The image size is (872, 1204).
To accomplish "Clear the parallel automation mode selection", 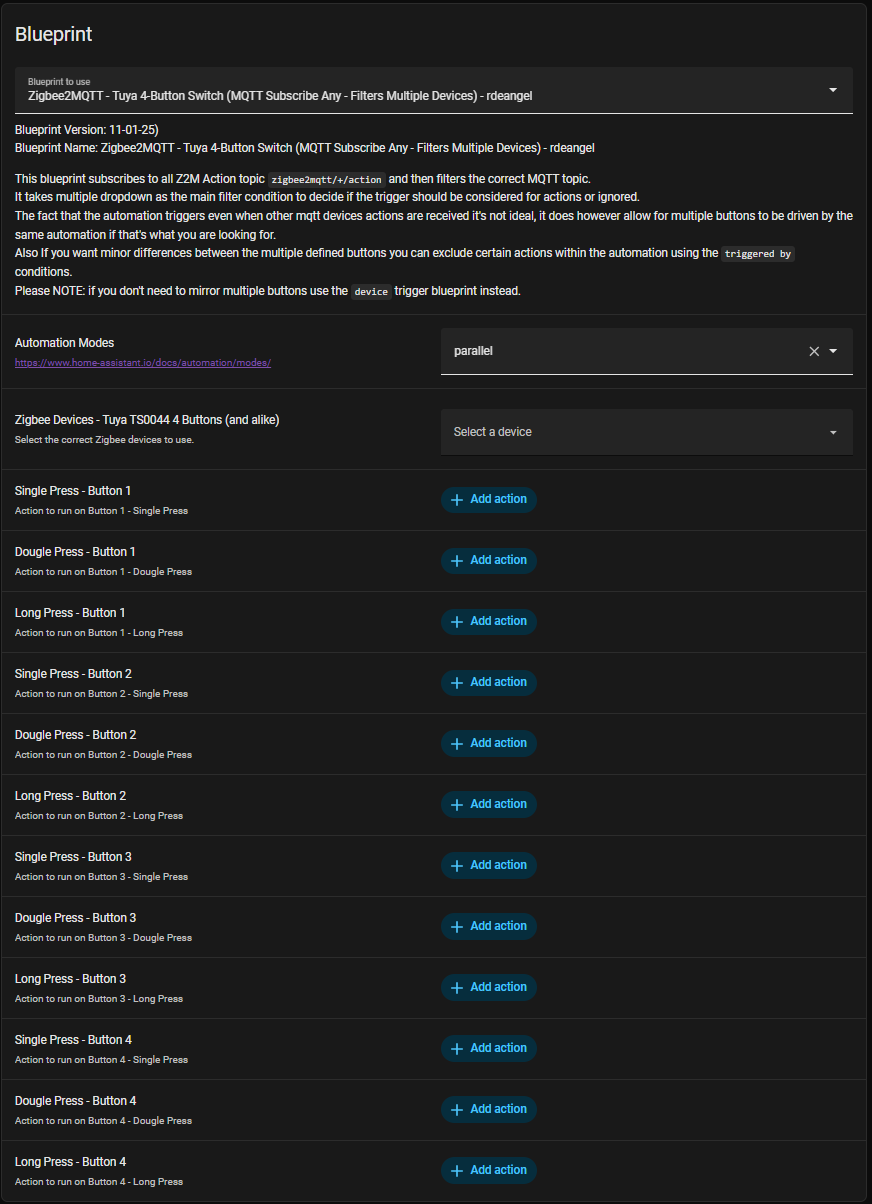I will click(x=814, y=351).
